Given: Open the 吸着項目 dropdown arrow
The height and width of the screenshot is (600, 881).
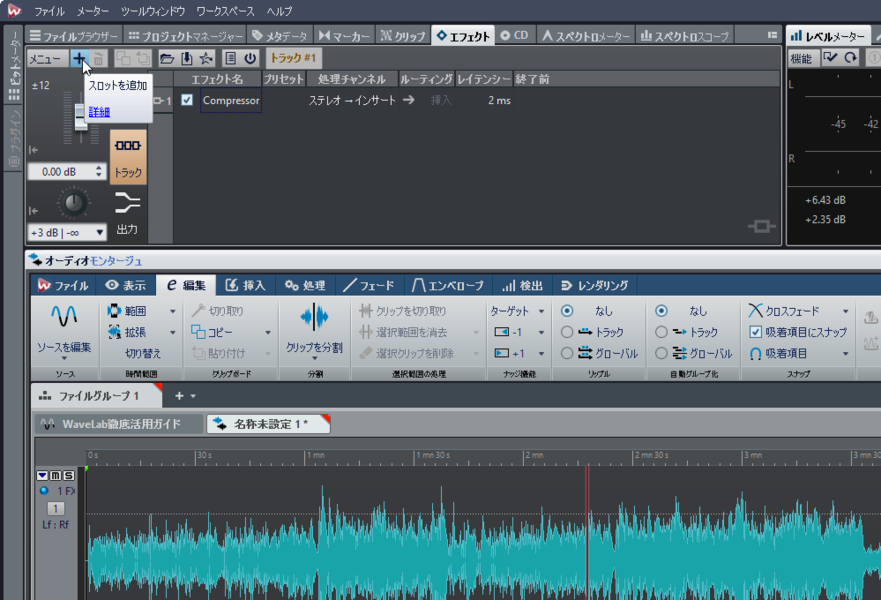Looking at the screenshot, I should [x=845, y=354].
